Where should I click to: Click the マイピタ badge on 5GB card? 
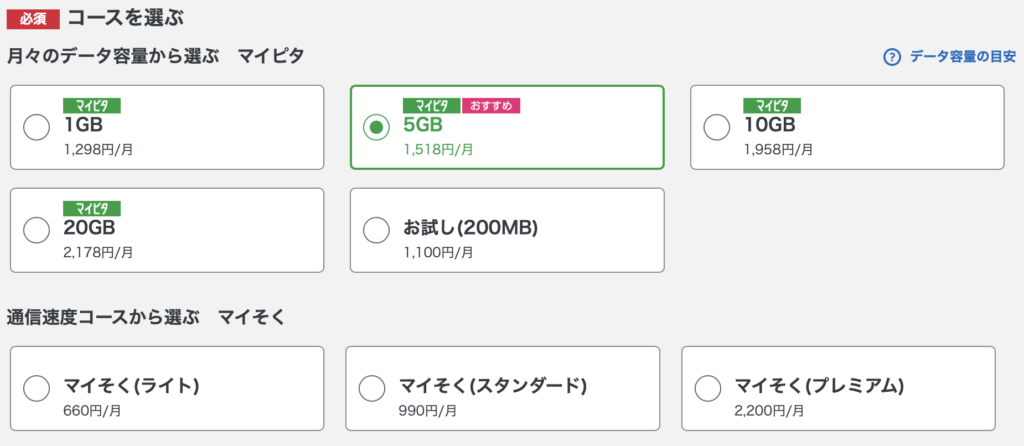click(x=432, y=106)
